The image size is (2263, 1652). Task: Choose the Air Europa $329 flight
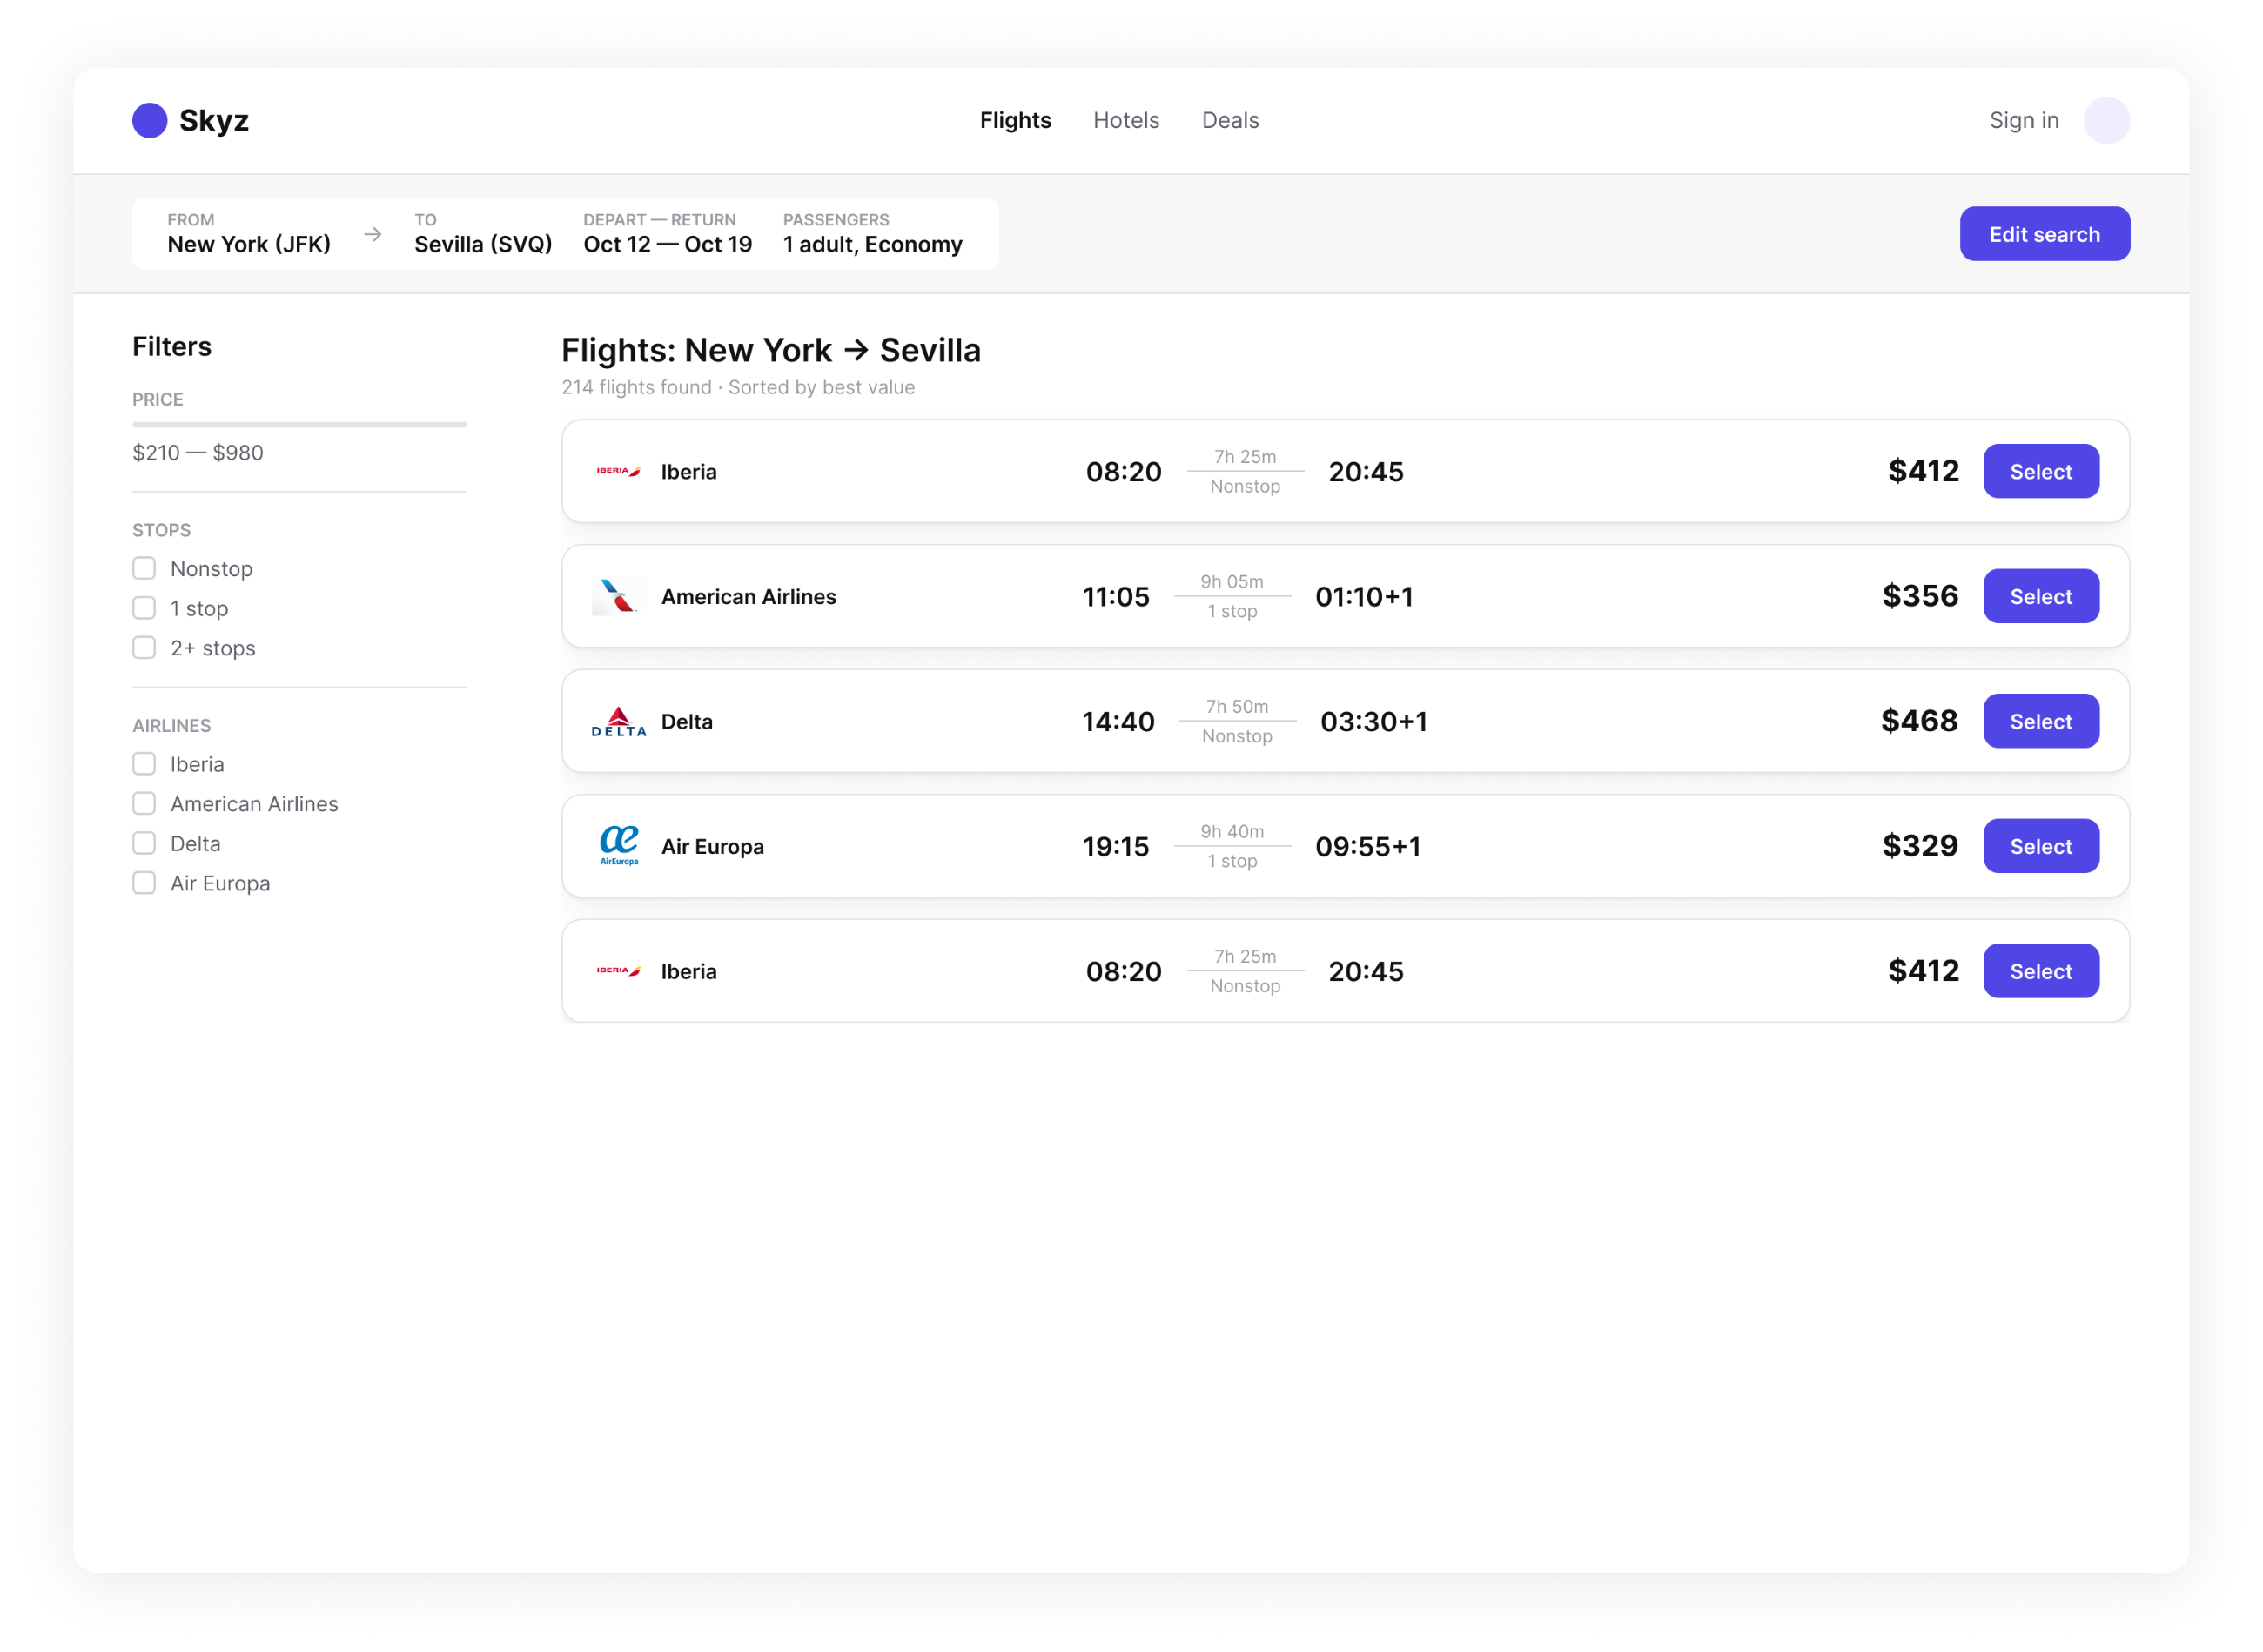(x=2040, y=846)
